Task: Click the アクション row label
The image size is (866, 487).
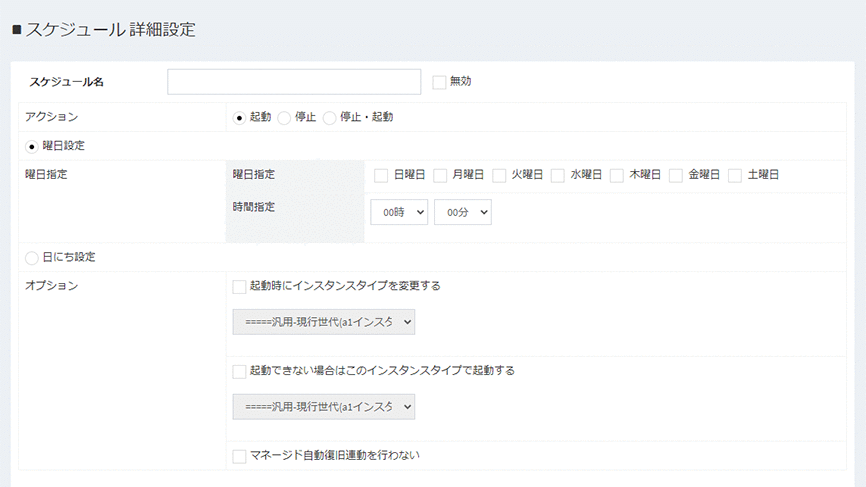Action: point(51,117)
